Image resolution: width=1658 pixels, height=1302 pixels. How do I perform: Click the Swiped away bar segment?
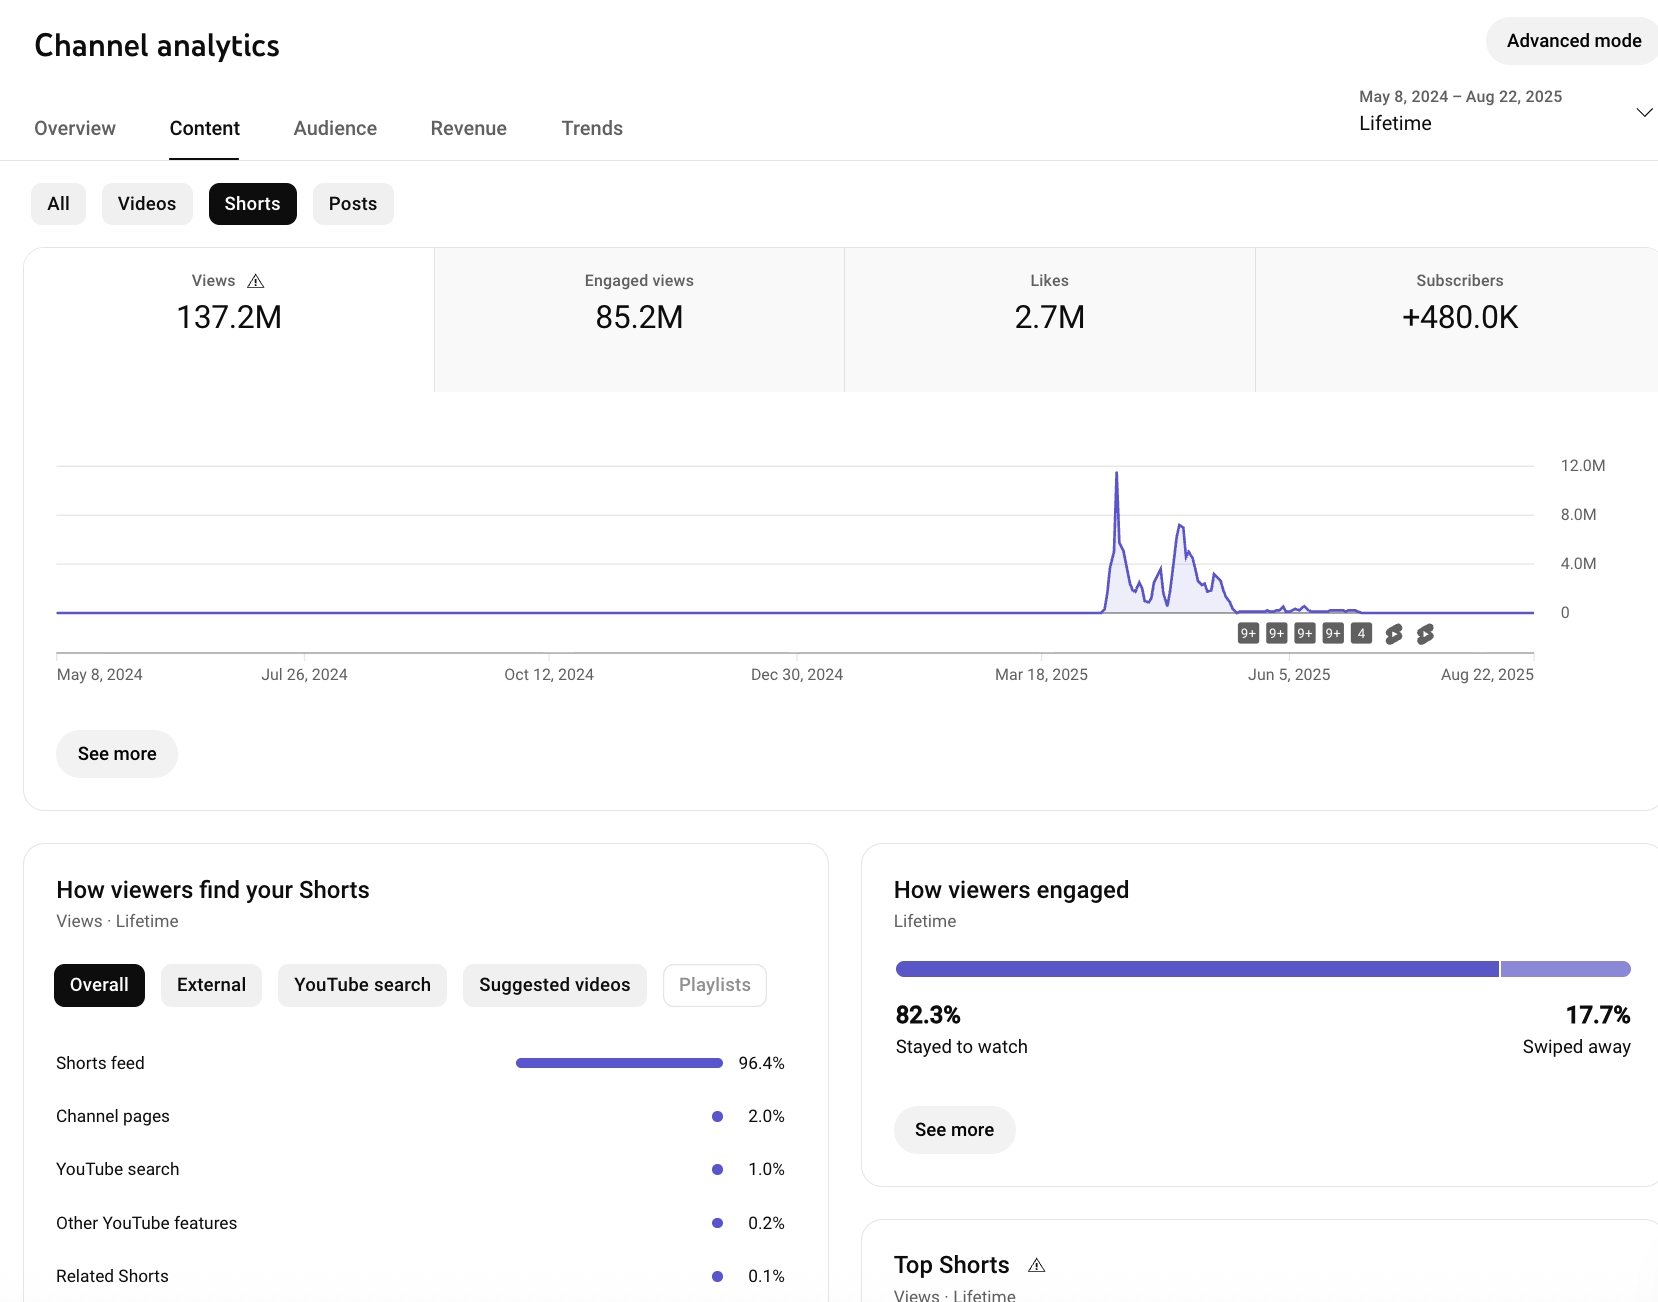point(1566,969)
